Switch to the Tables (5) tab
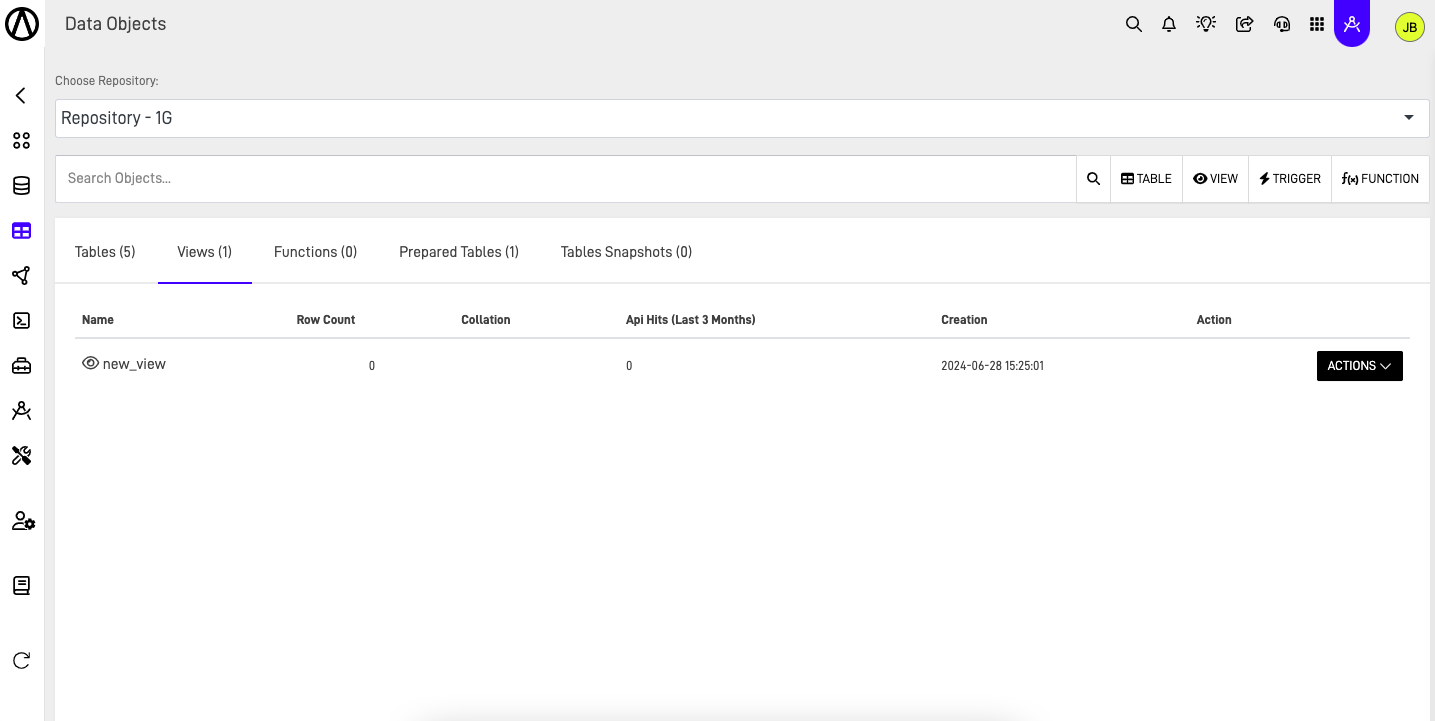 [105, 252]
